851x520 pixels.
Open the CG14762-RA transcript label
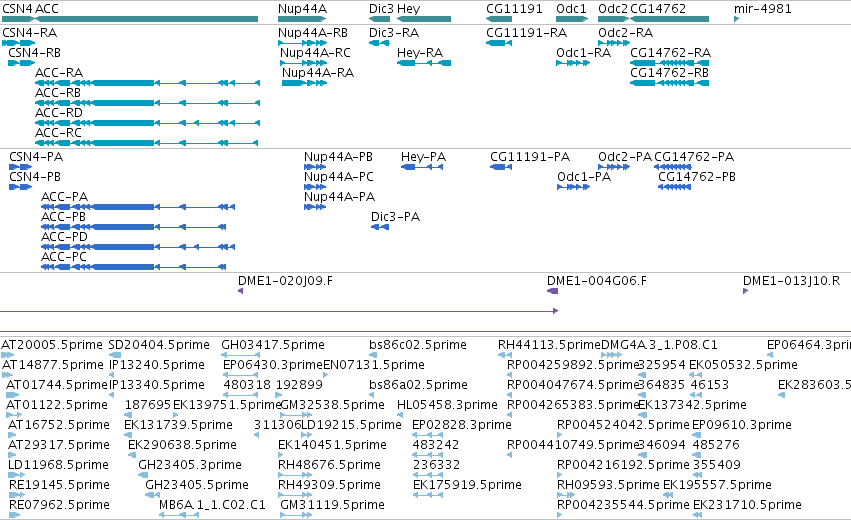click(x=670, y=53)
